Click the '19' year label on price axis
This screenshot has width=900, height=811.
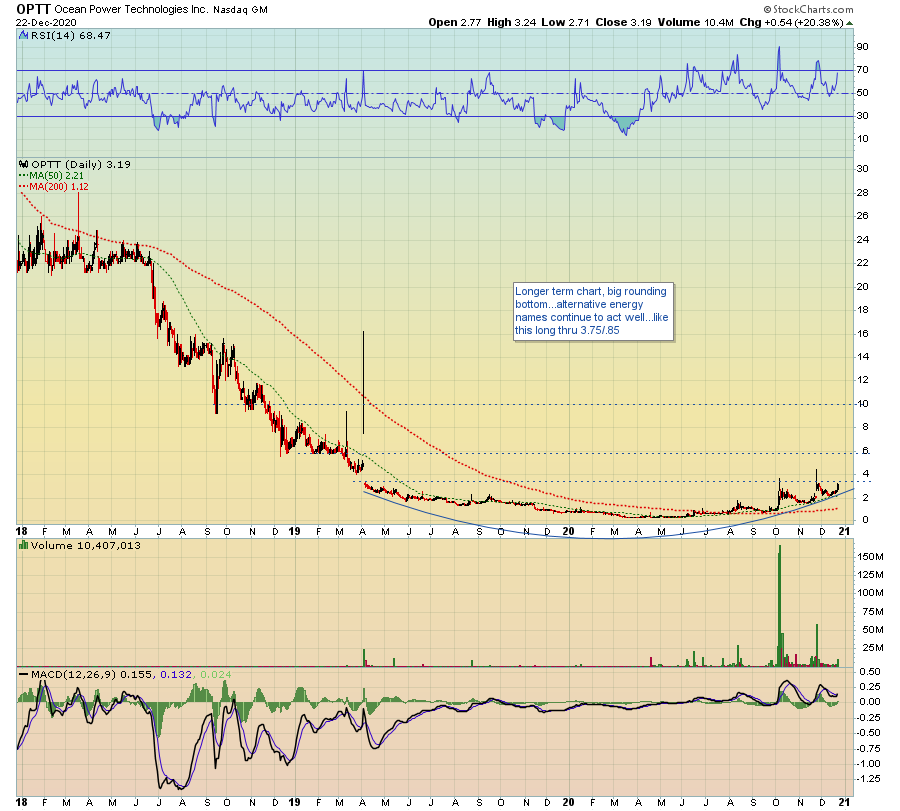(294, 531)
